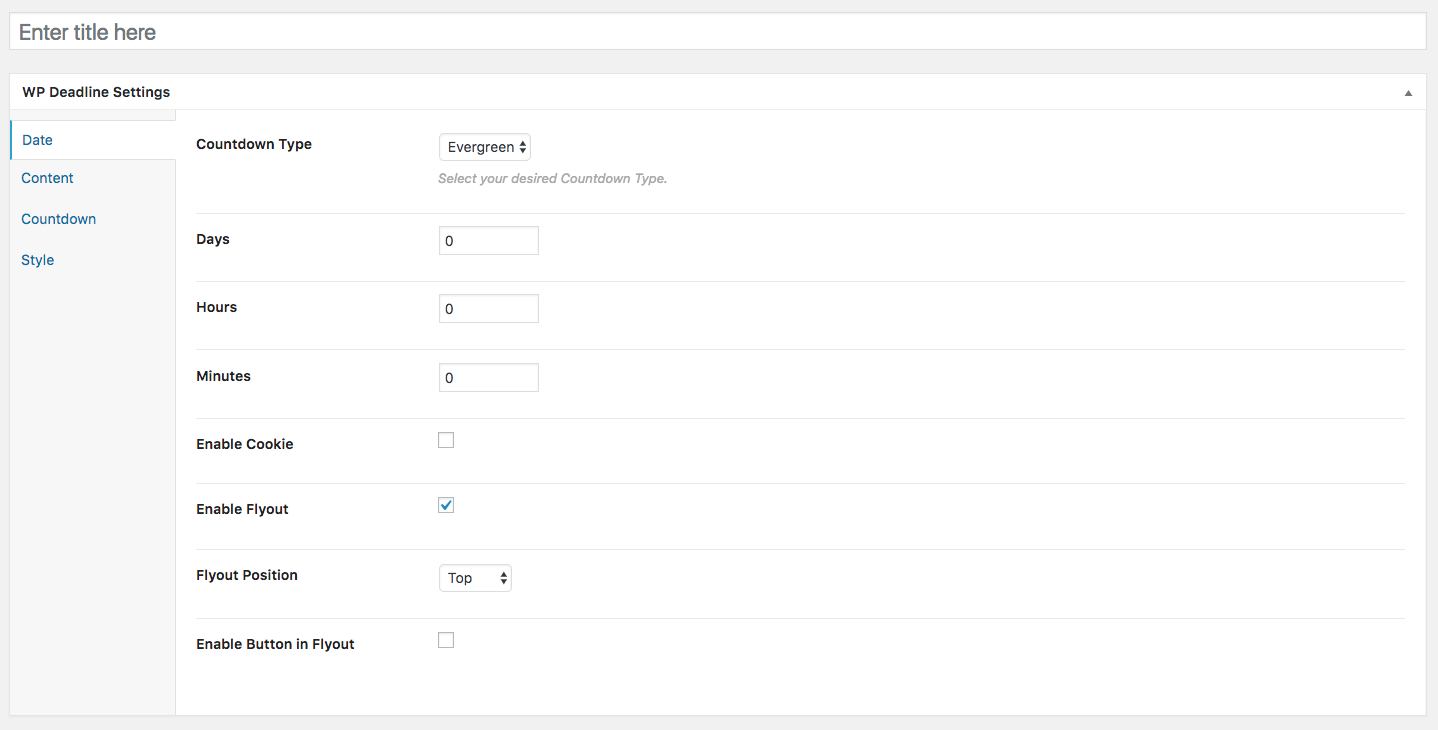The image size is (1438, 730).
Task: Click into the Hours input box
Action: (488, 309)
